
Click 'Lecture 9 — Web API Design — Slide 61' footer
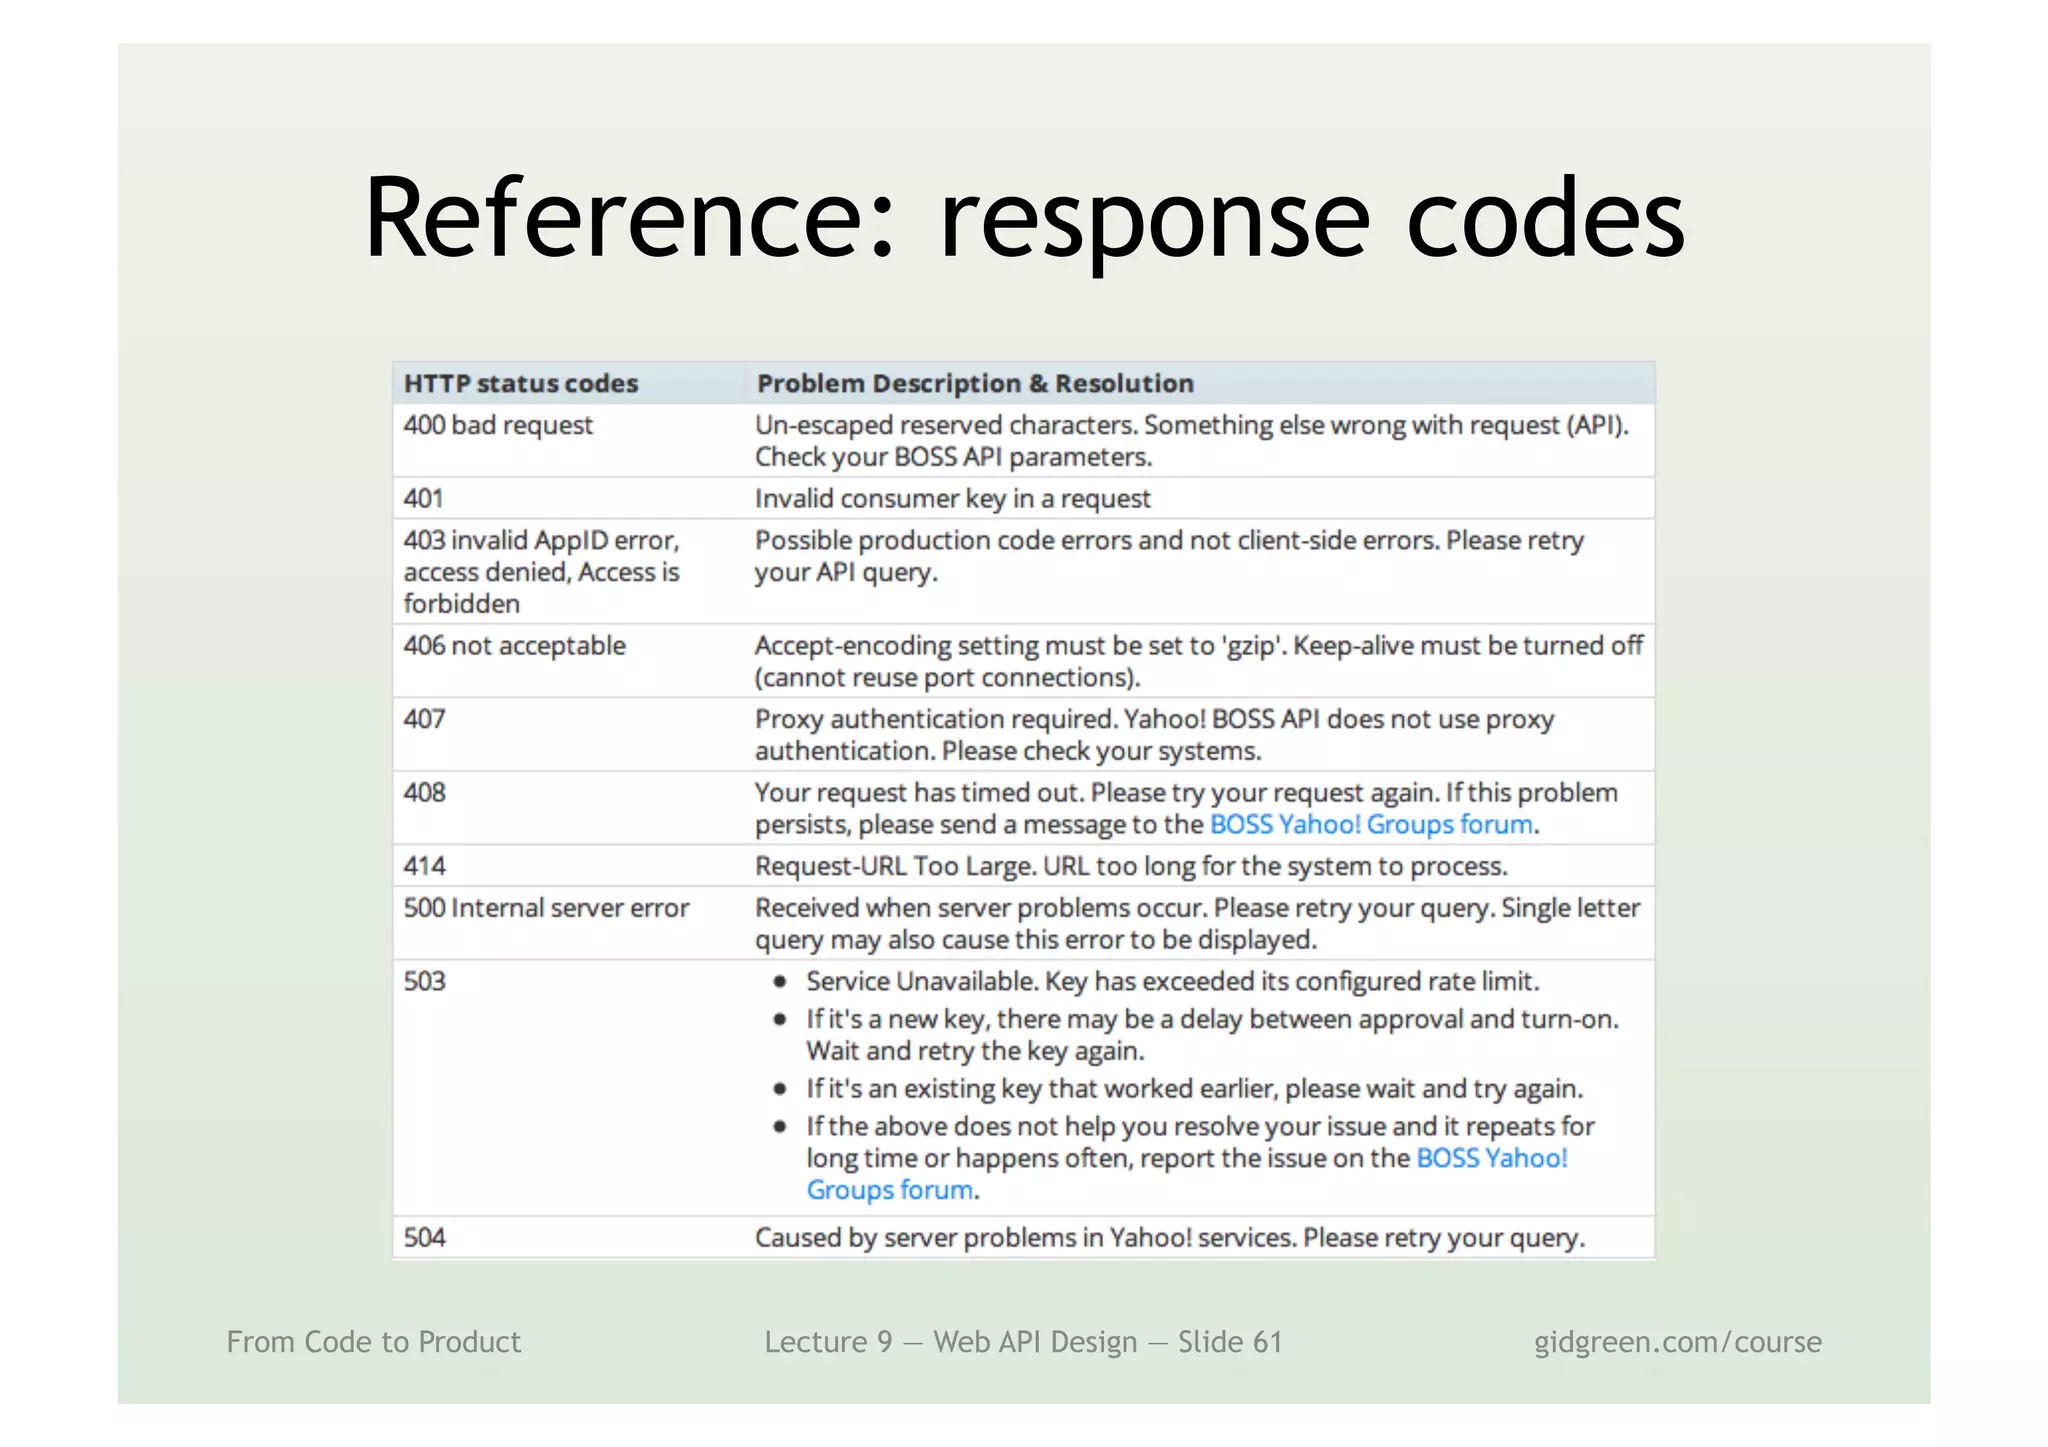(x=1023, y=1342)
